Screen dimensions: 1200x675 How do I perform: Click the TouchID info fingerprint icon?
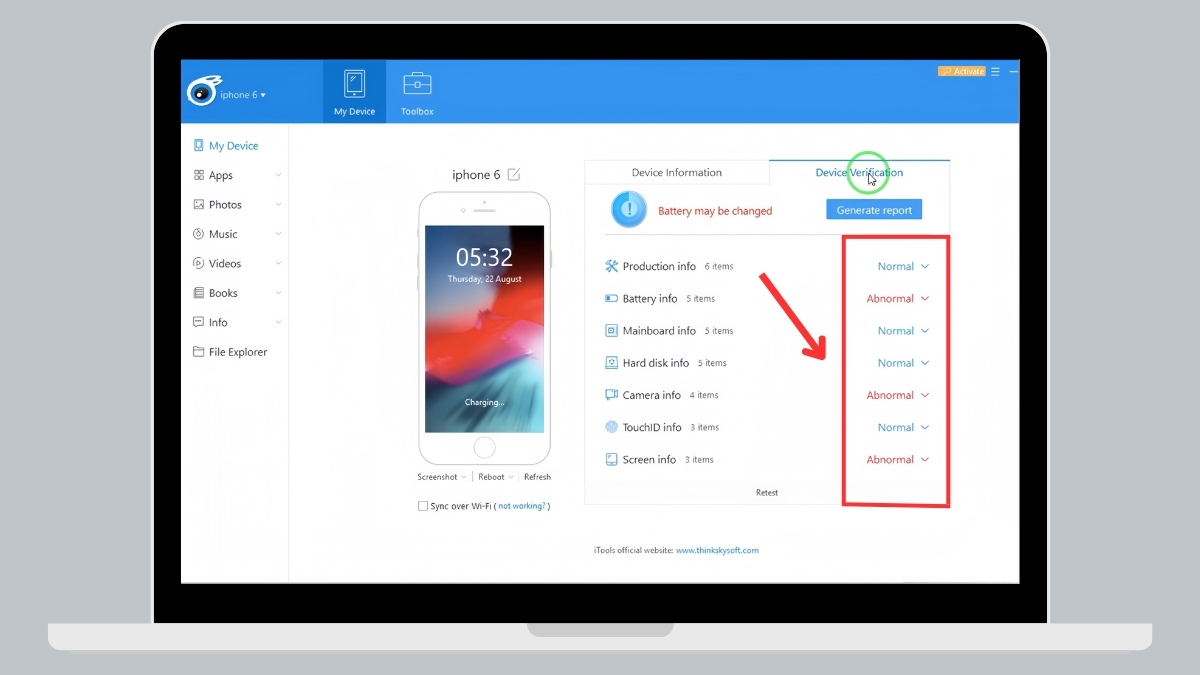tap(612, 427)
